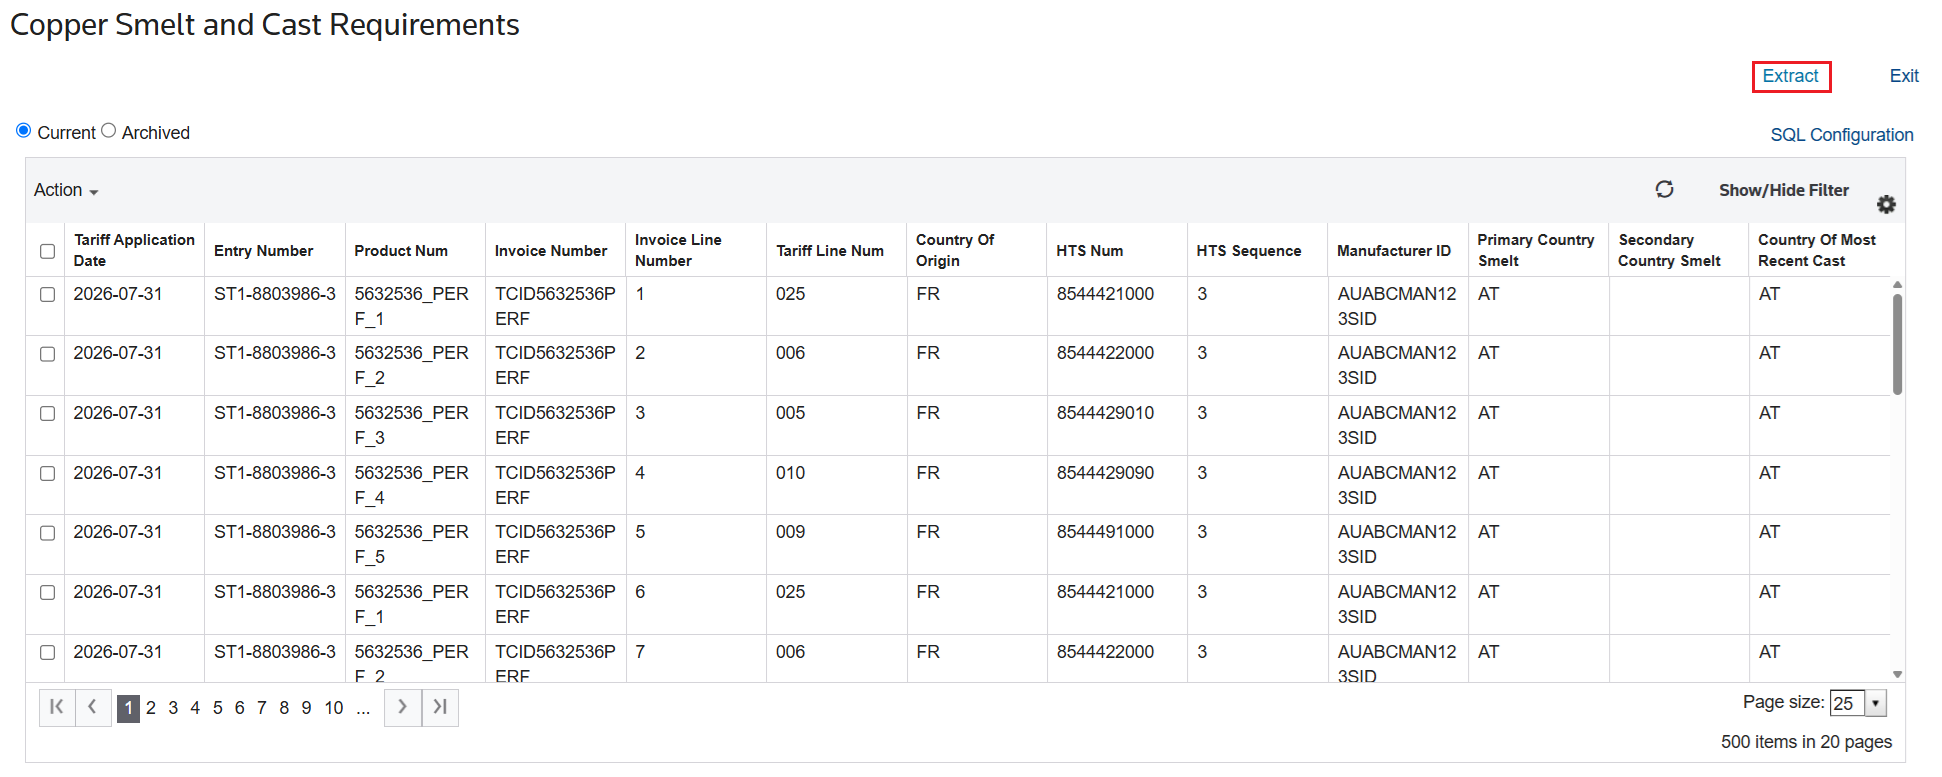Click HTS Num cell 8544491000
The height and width of the screenshot is (777, 1942).
pyautogui.click(x=1105, y=532)
